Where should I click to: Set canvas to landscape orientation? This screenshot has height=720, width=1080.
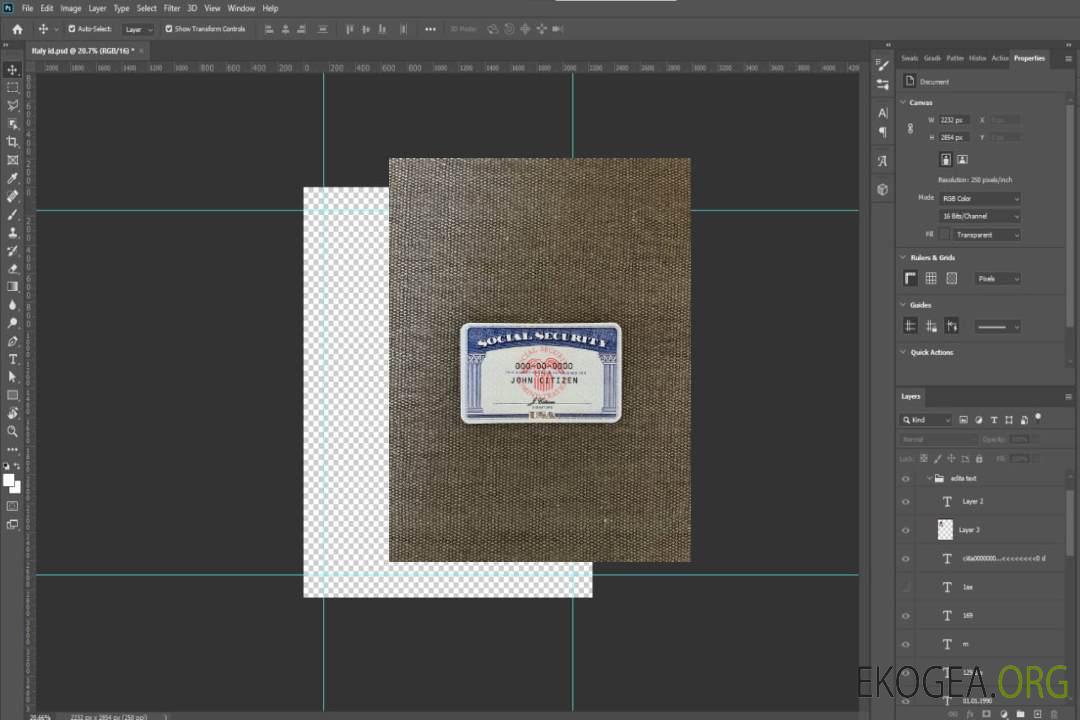(x=962, y=160)
